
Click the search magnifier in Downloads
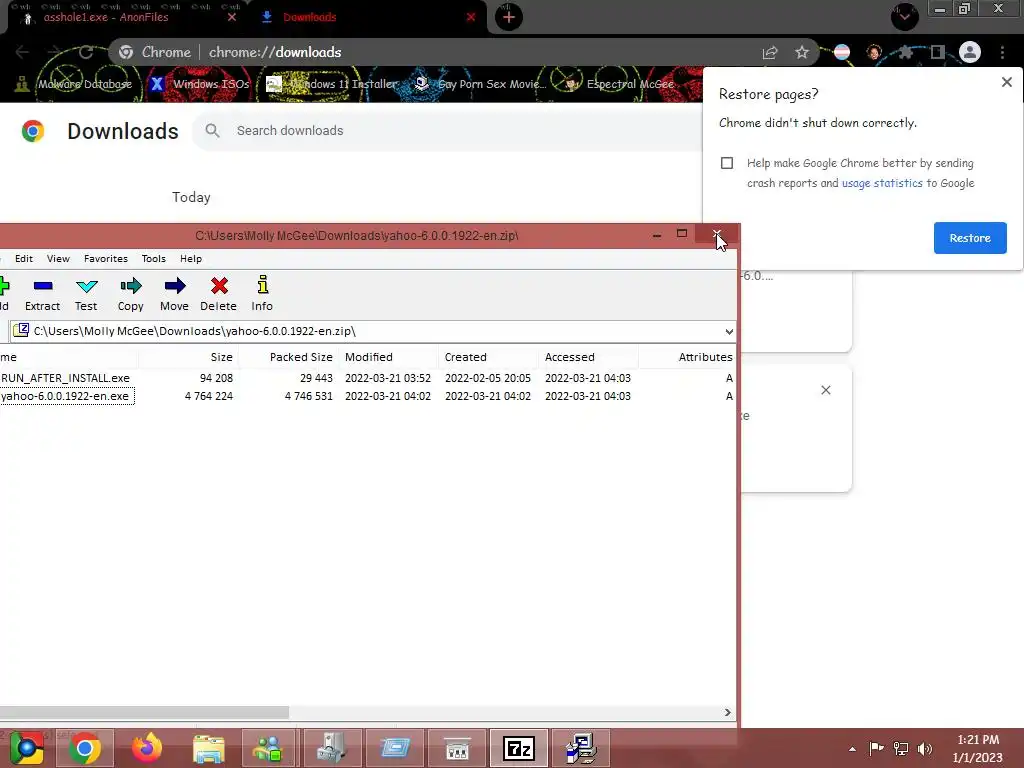point(212,131)
